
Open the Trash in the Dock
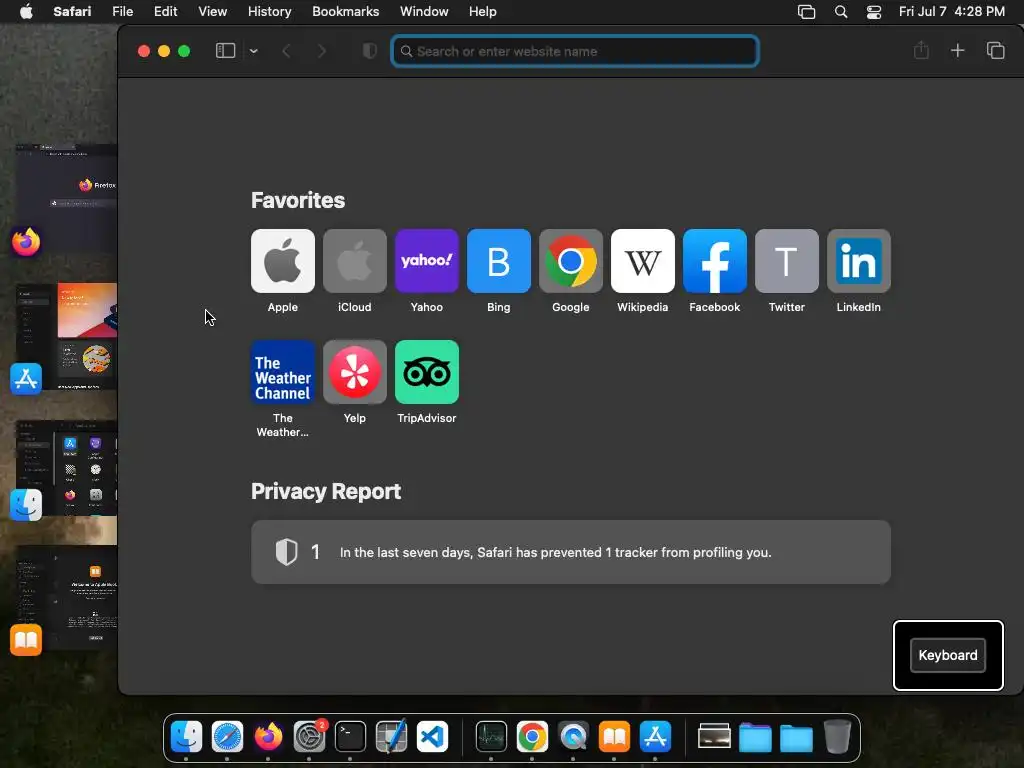coord(837,737)
